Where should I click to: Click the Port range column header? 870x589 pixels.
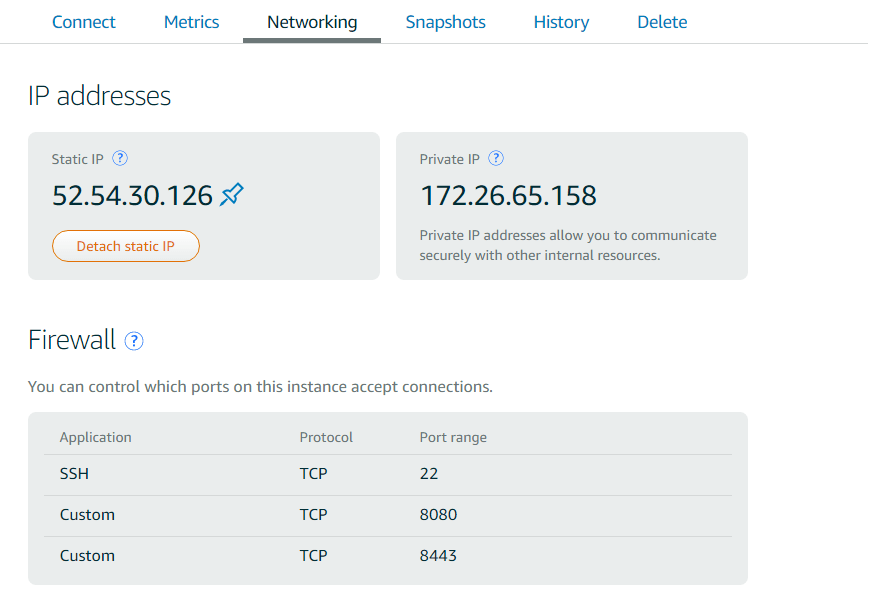pyautogui.click(x=453, y=438)
